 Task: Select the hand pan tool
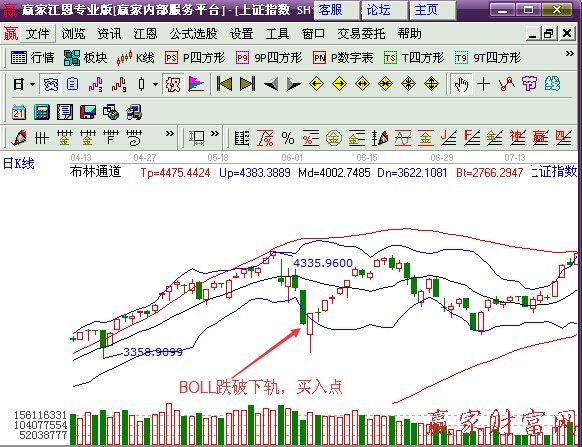point(461,84)
